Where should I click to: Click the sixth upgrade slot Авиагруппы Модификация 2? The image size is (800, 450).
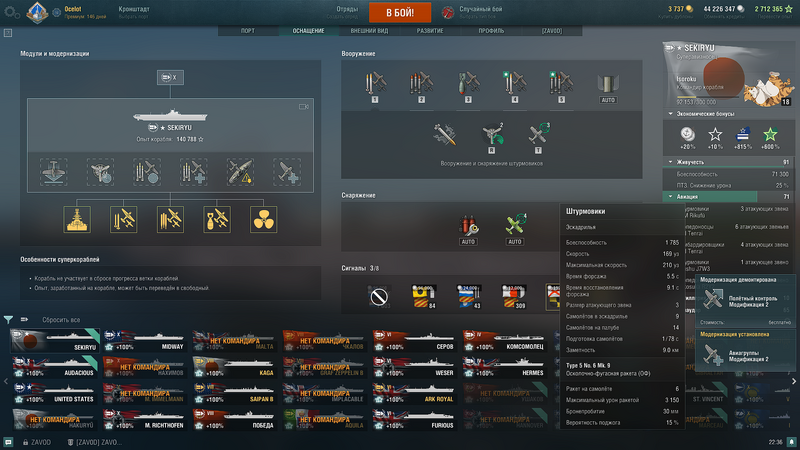point(287,172)
